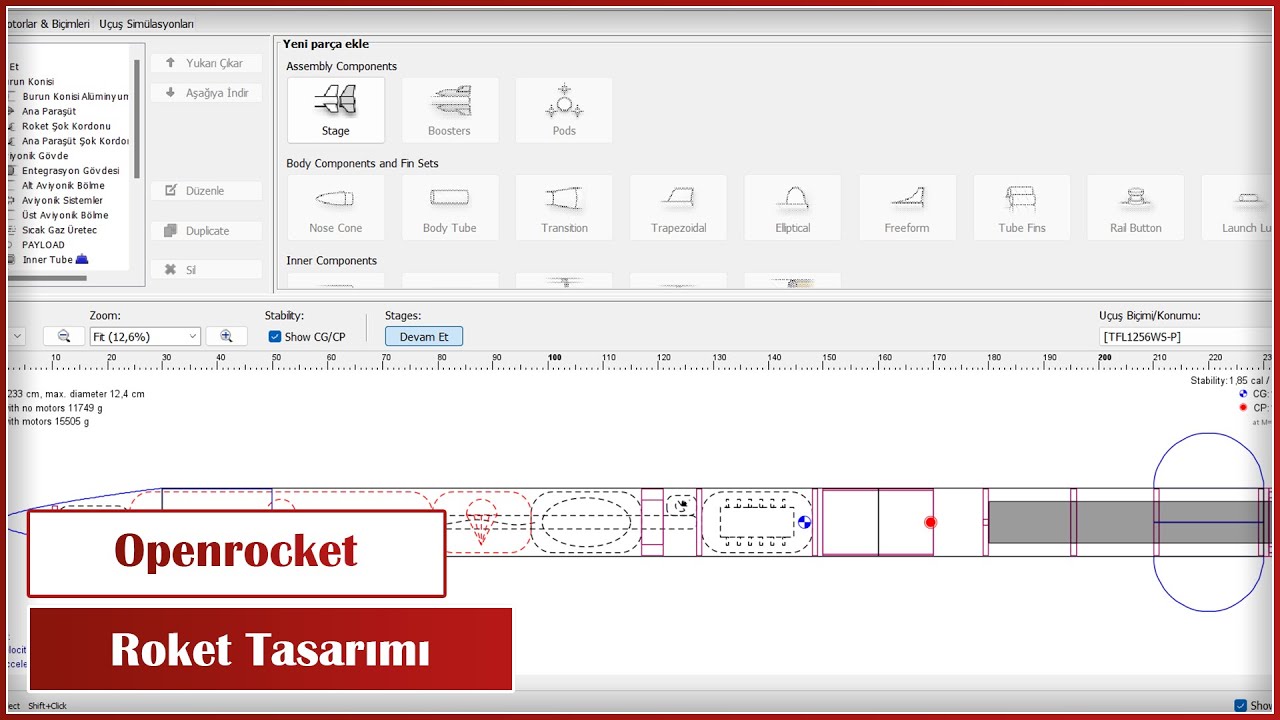Toggle the checkbox in the lower-right corner
Screen dimensions: 1280x720
(1240, 705)
